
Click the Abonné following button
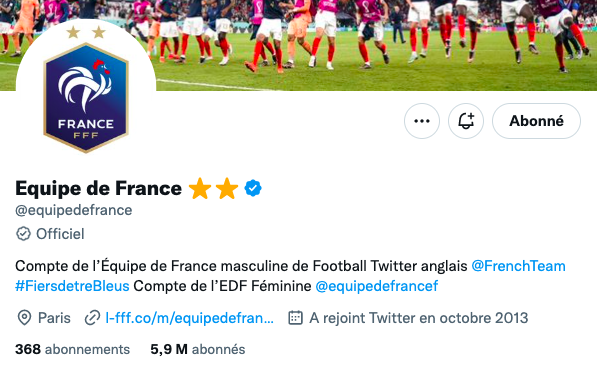(536, 121)
